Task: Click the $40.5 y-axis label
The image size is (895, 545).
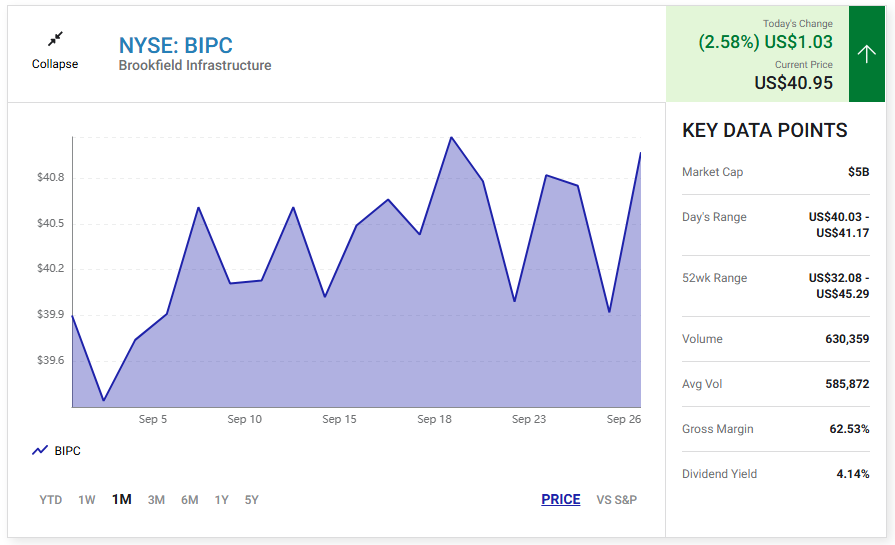Action: pyautogui.click(x=51, y=223)
